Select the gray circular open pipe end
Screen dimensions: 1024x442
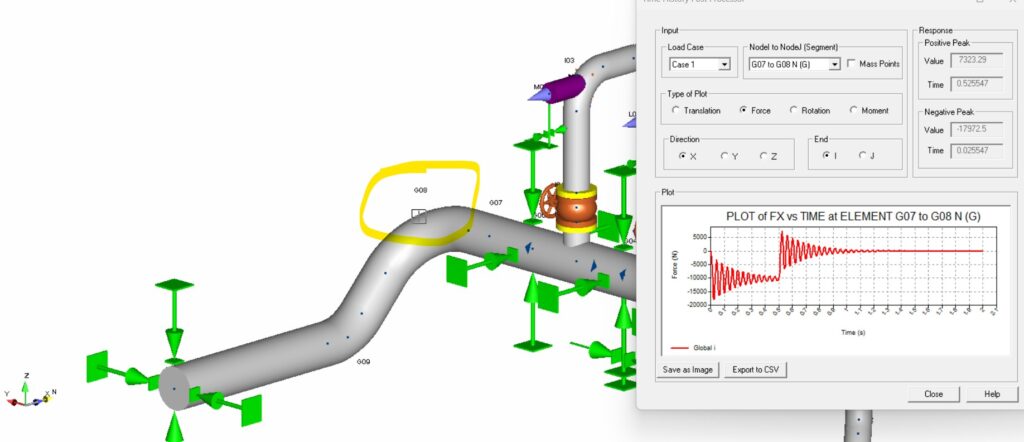click(x=174, y=388)
